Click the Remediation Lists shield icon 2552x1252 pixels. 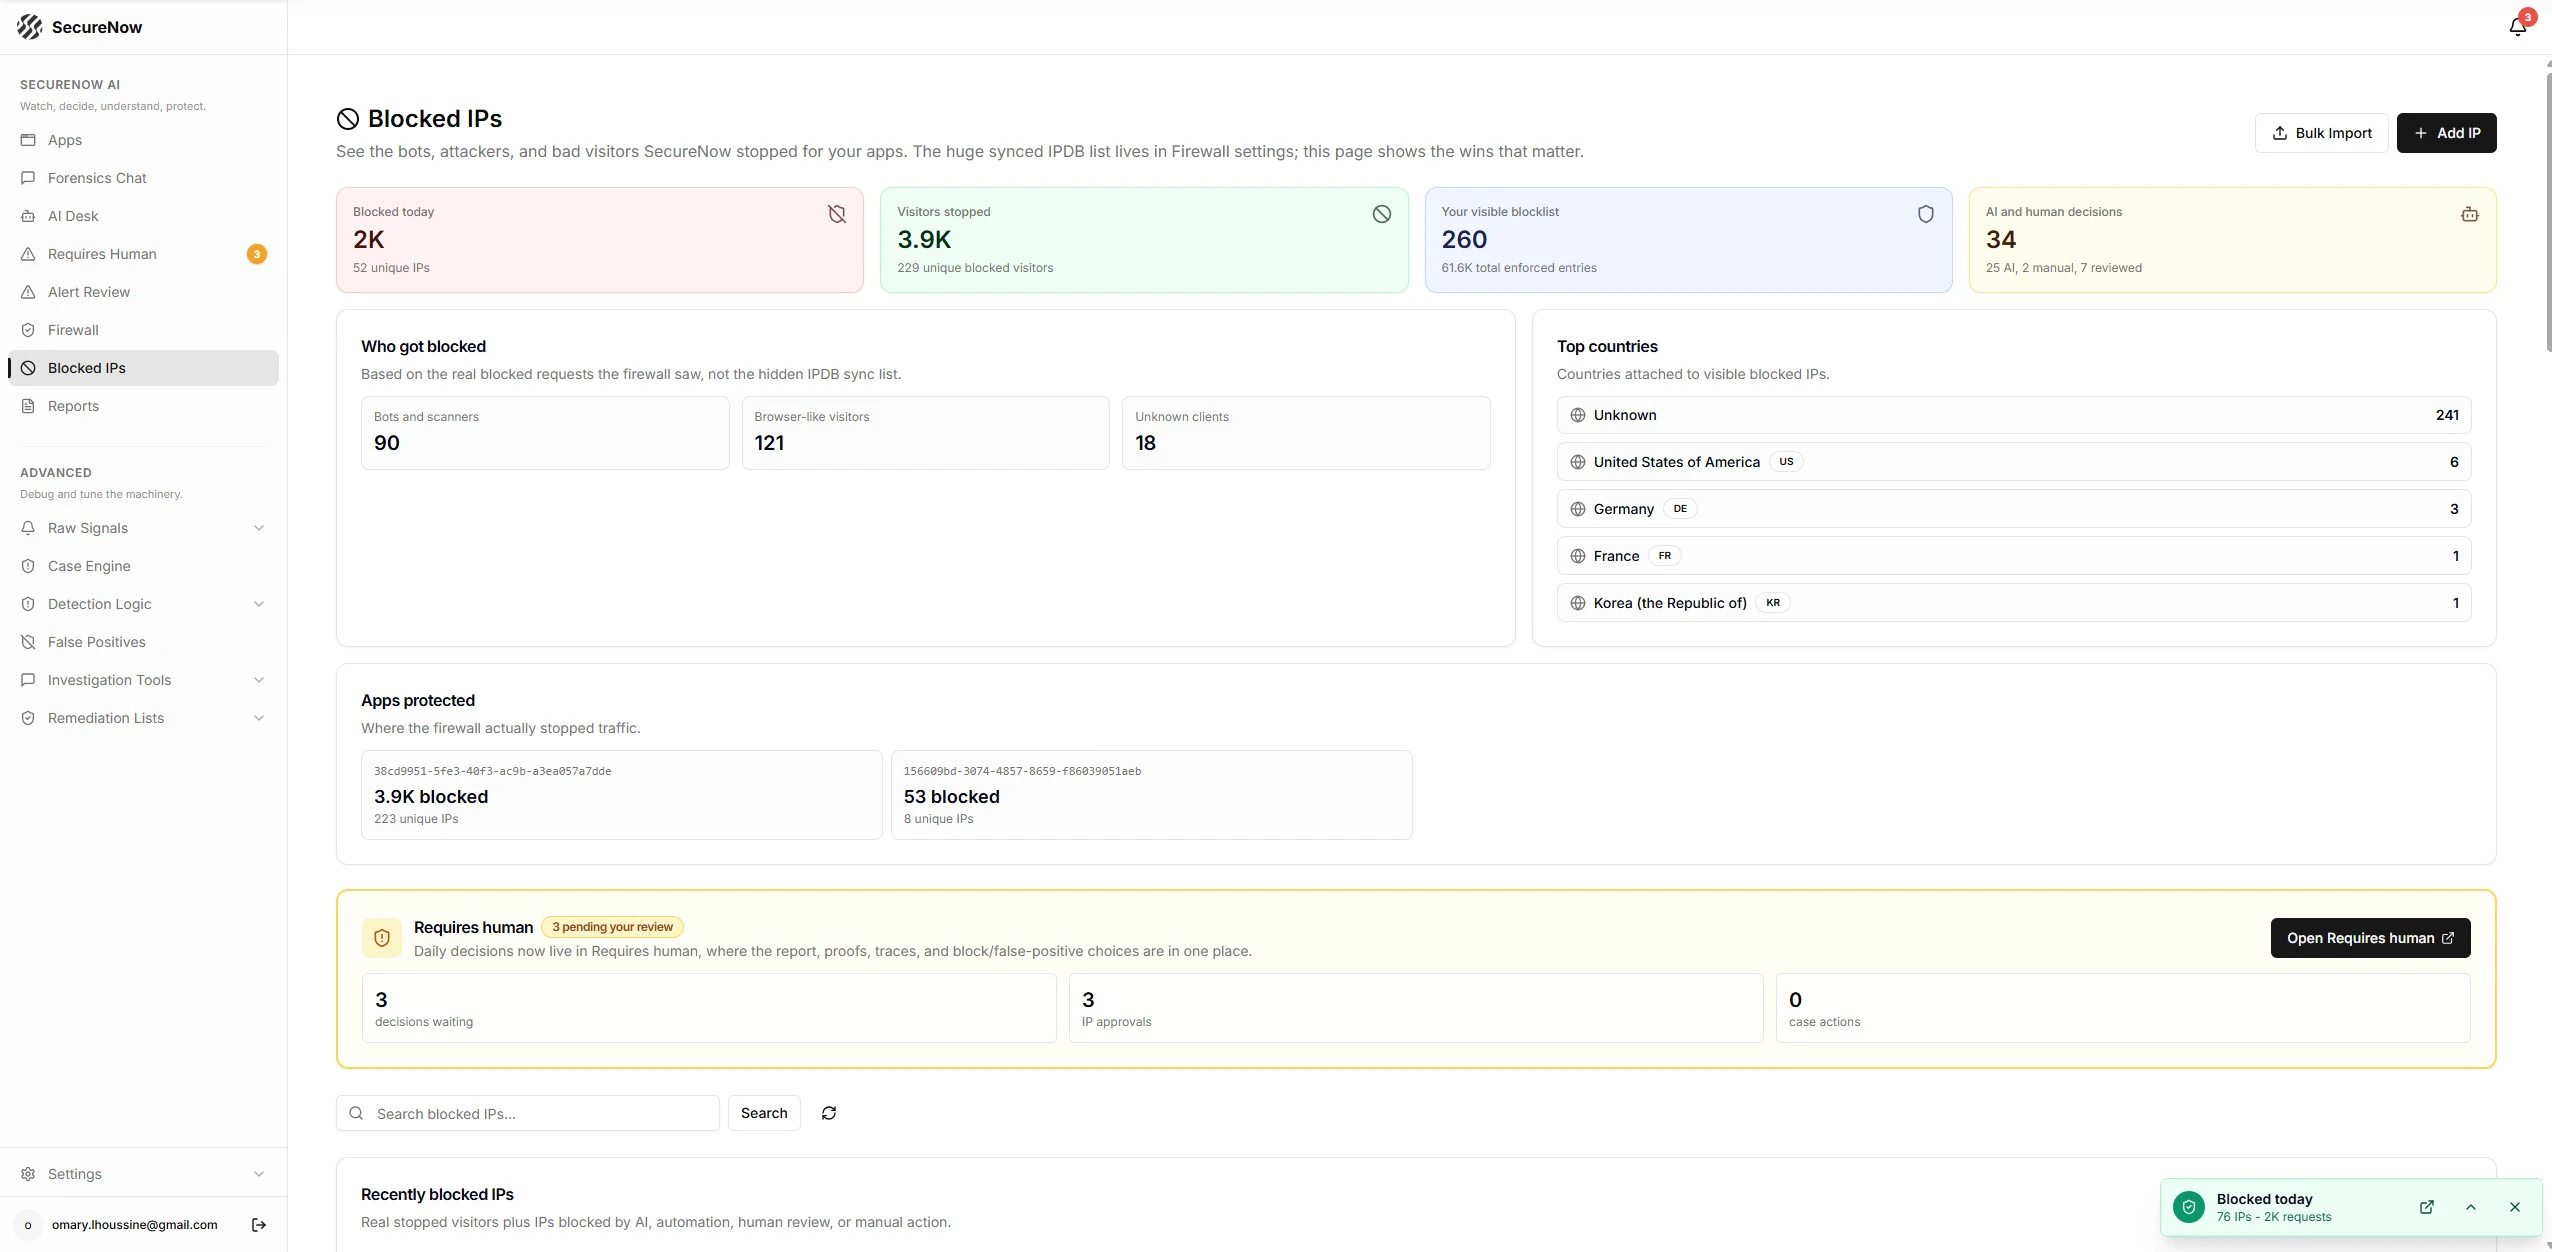pos(28,718)
